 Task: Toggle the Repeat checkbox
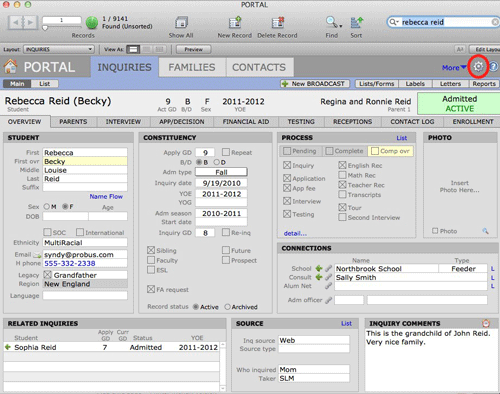[226, 152]
